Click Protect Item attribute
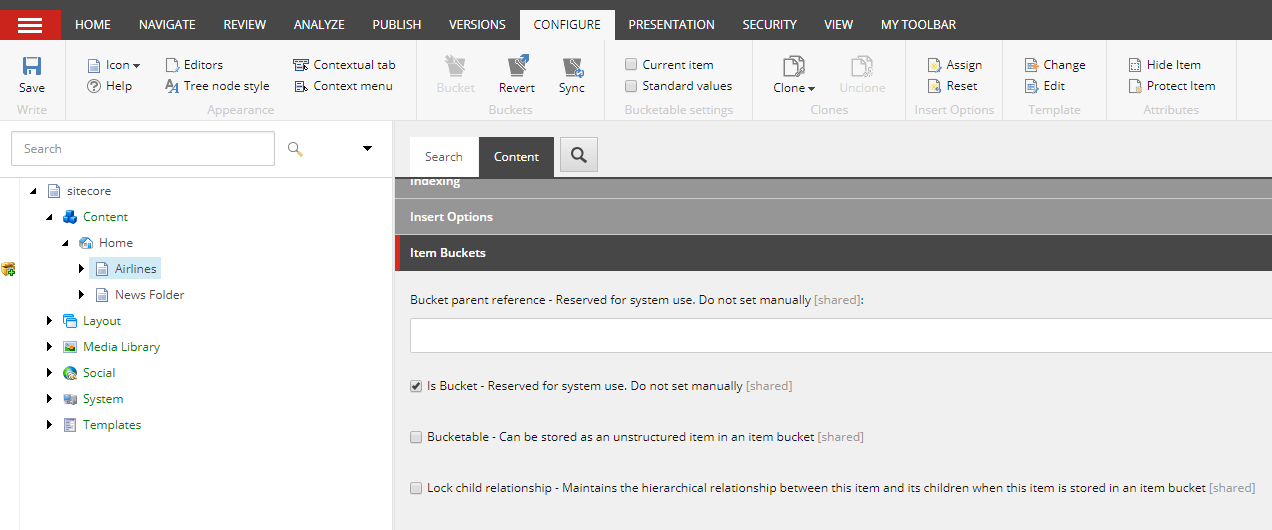1272x530 pixels. tap(1172, 86)
